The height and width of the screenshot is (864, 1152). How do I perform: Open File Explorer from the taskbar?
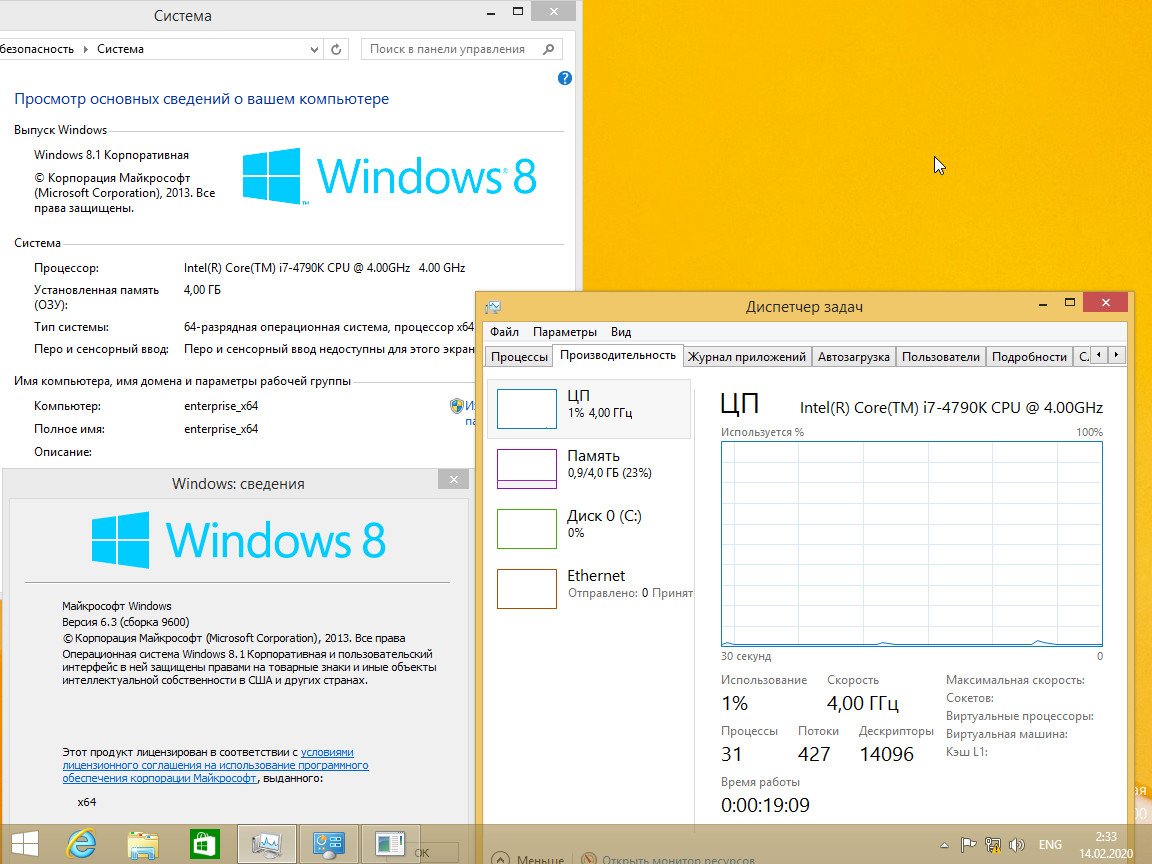coord(143,844)
